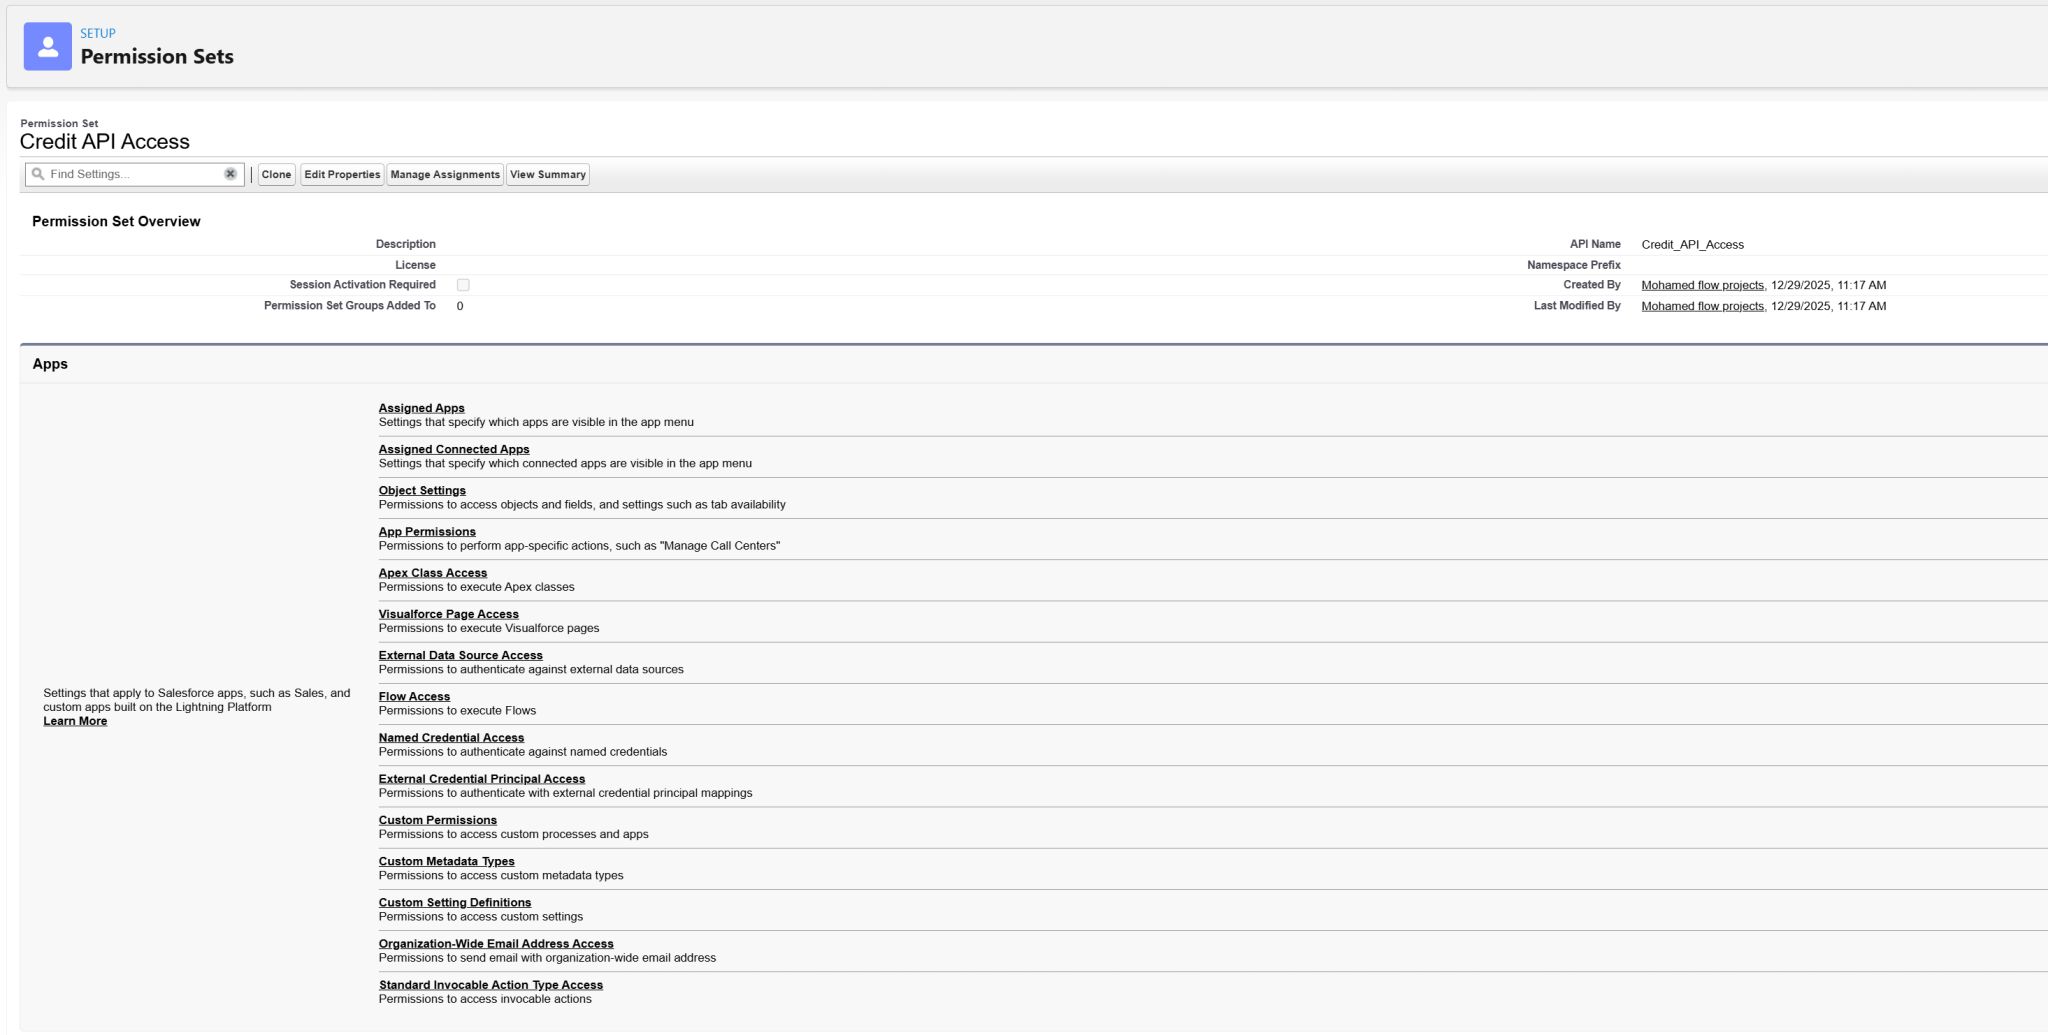Open Custom Metadata Types
Image resolution: width=2048 pixels, height=1035 pixels.
coord(447,861)
